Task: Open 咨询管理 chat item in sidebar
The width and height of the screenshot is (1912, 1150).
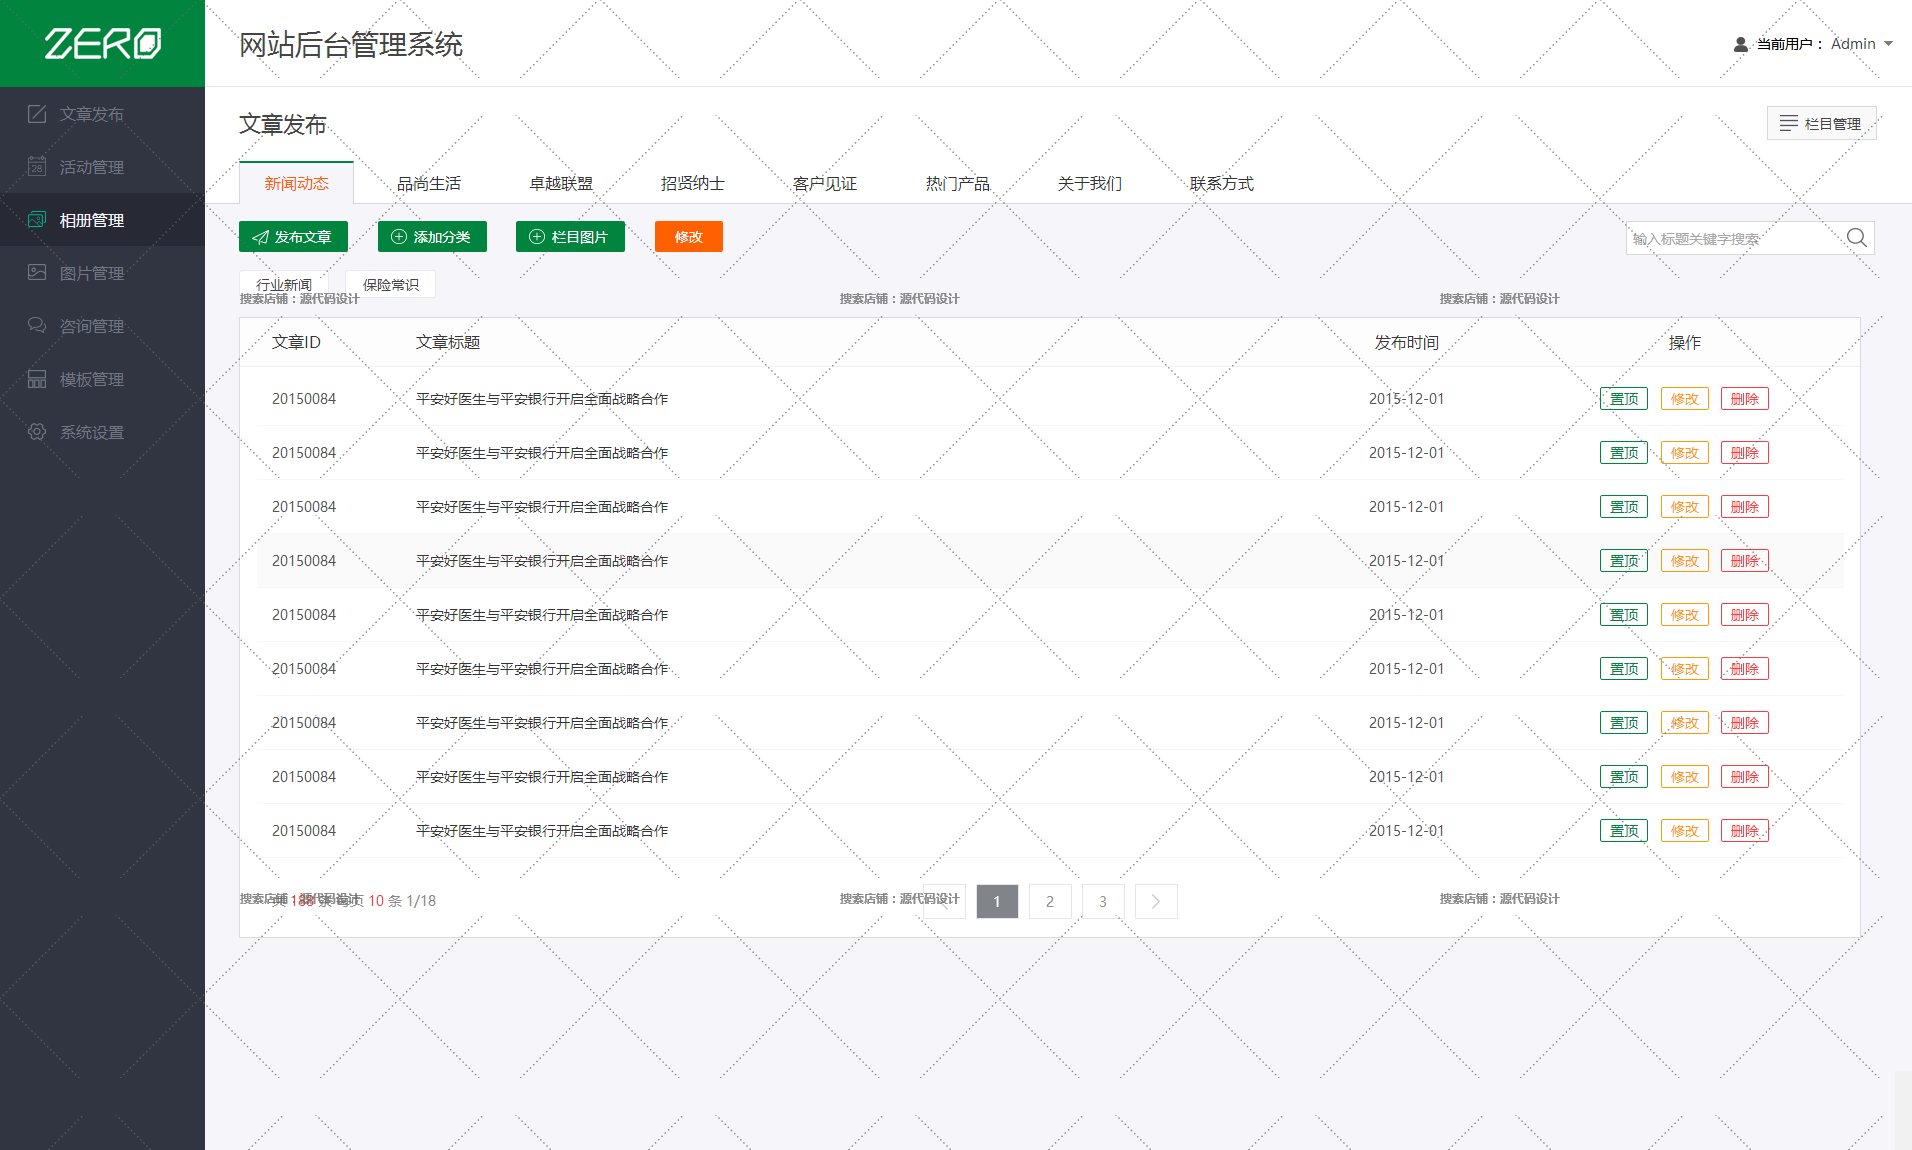Action: point(91,326)
